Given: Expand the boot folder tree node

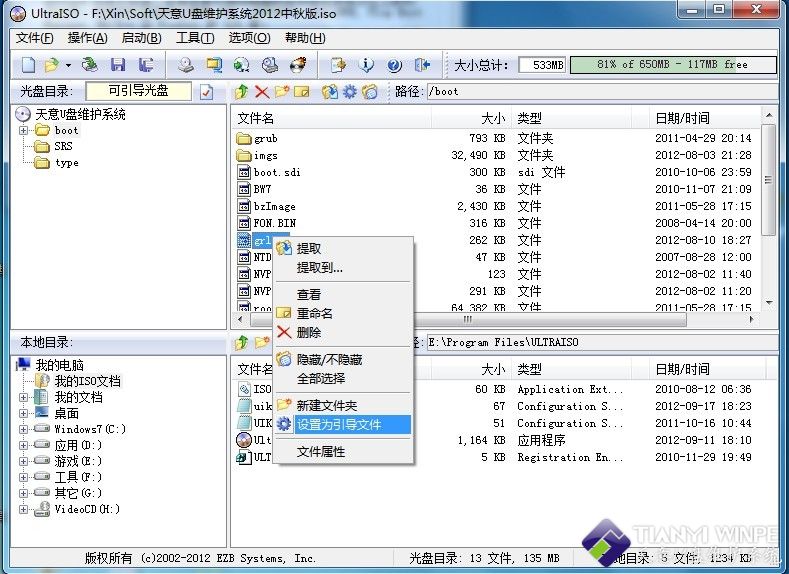Looking at the screenshot, I should click(23, 130).
